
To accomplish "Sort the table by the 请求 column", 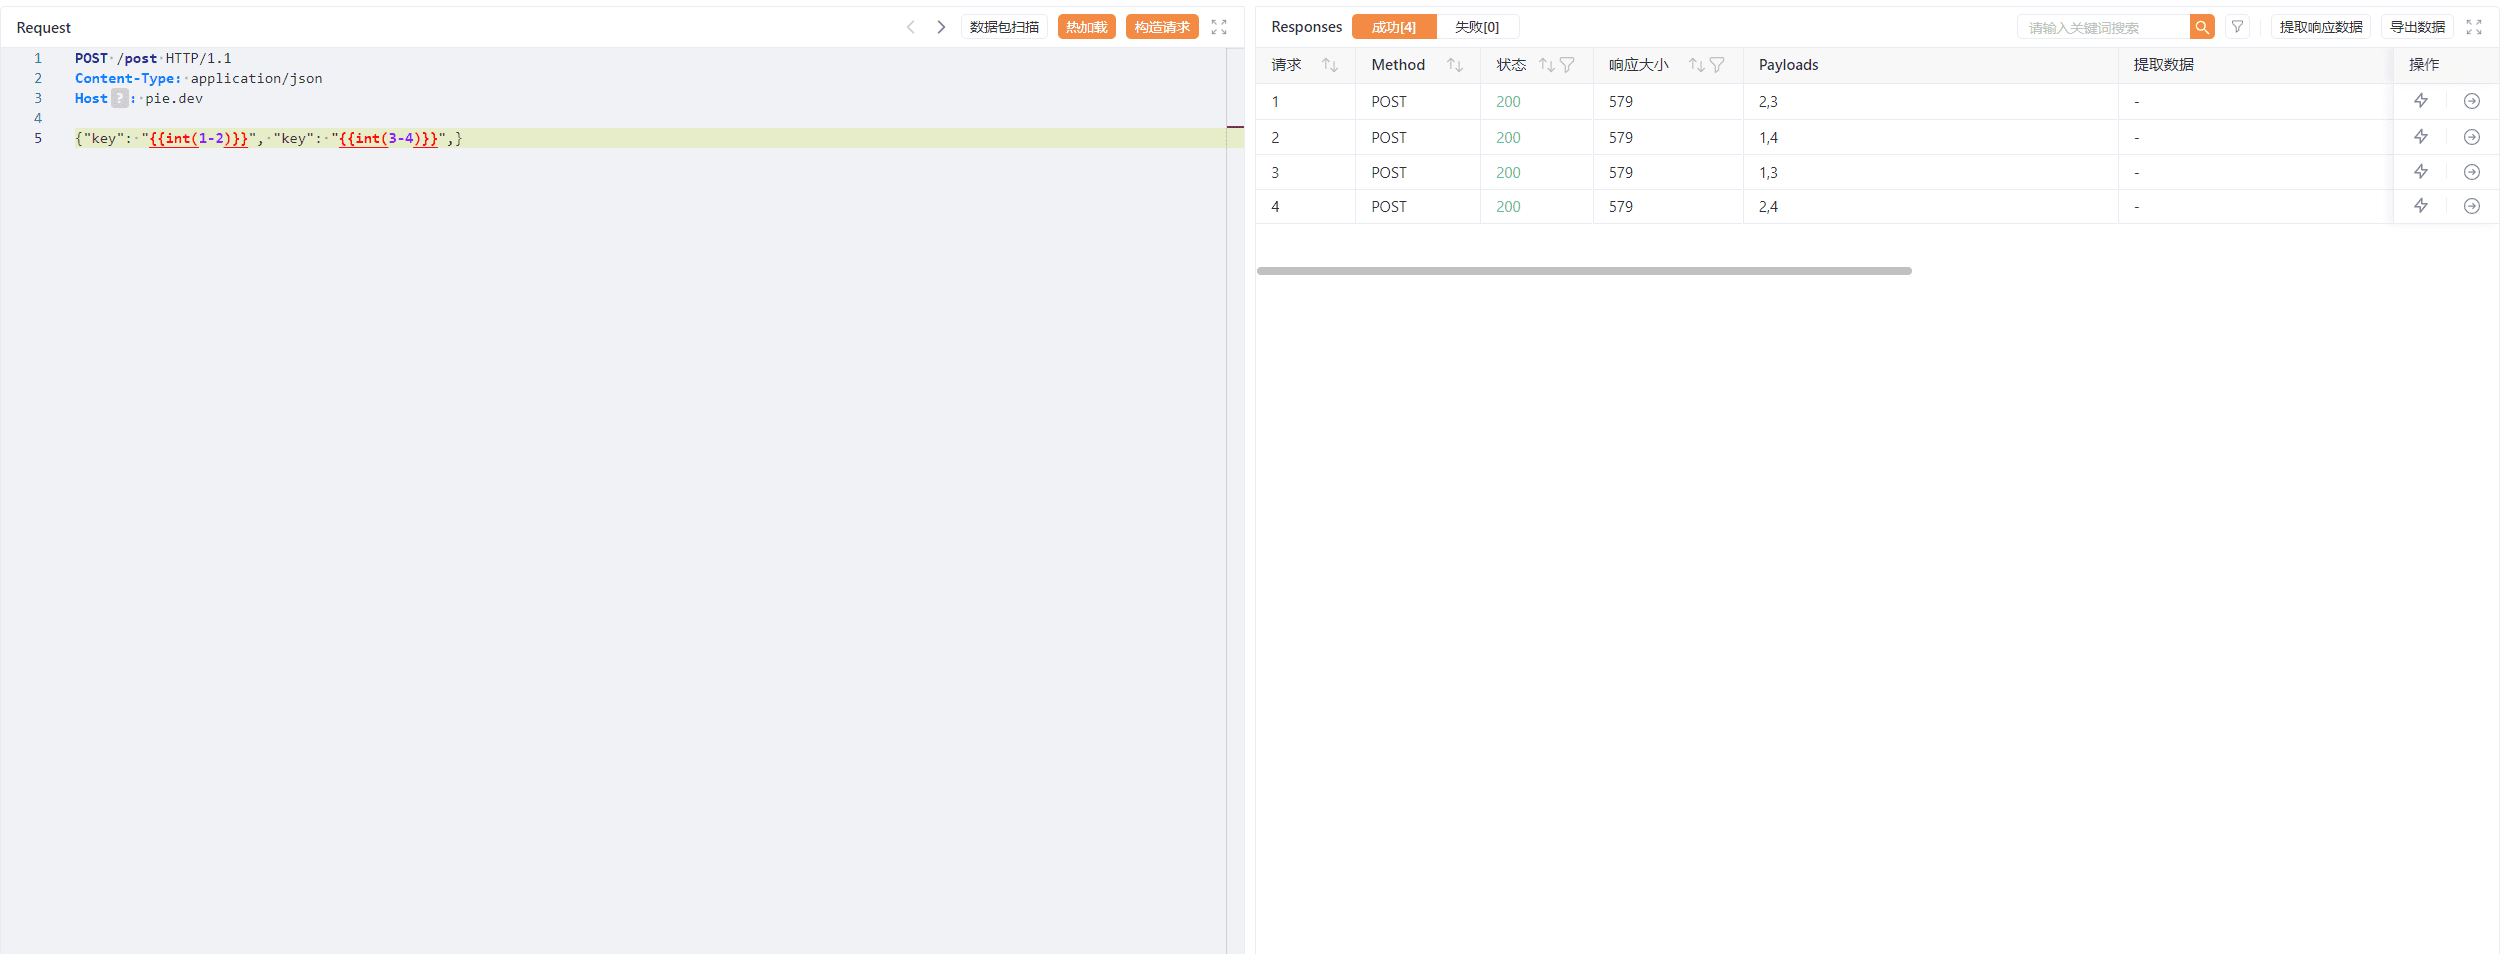I will (x=1329, y=65).
